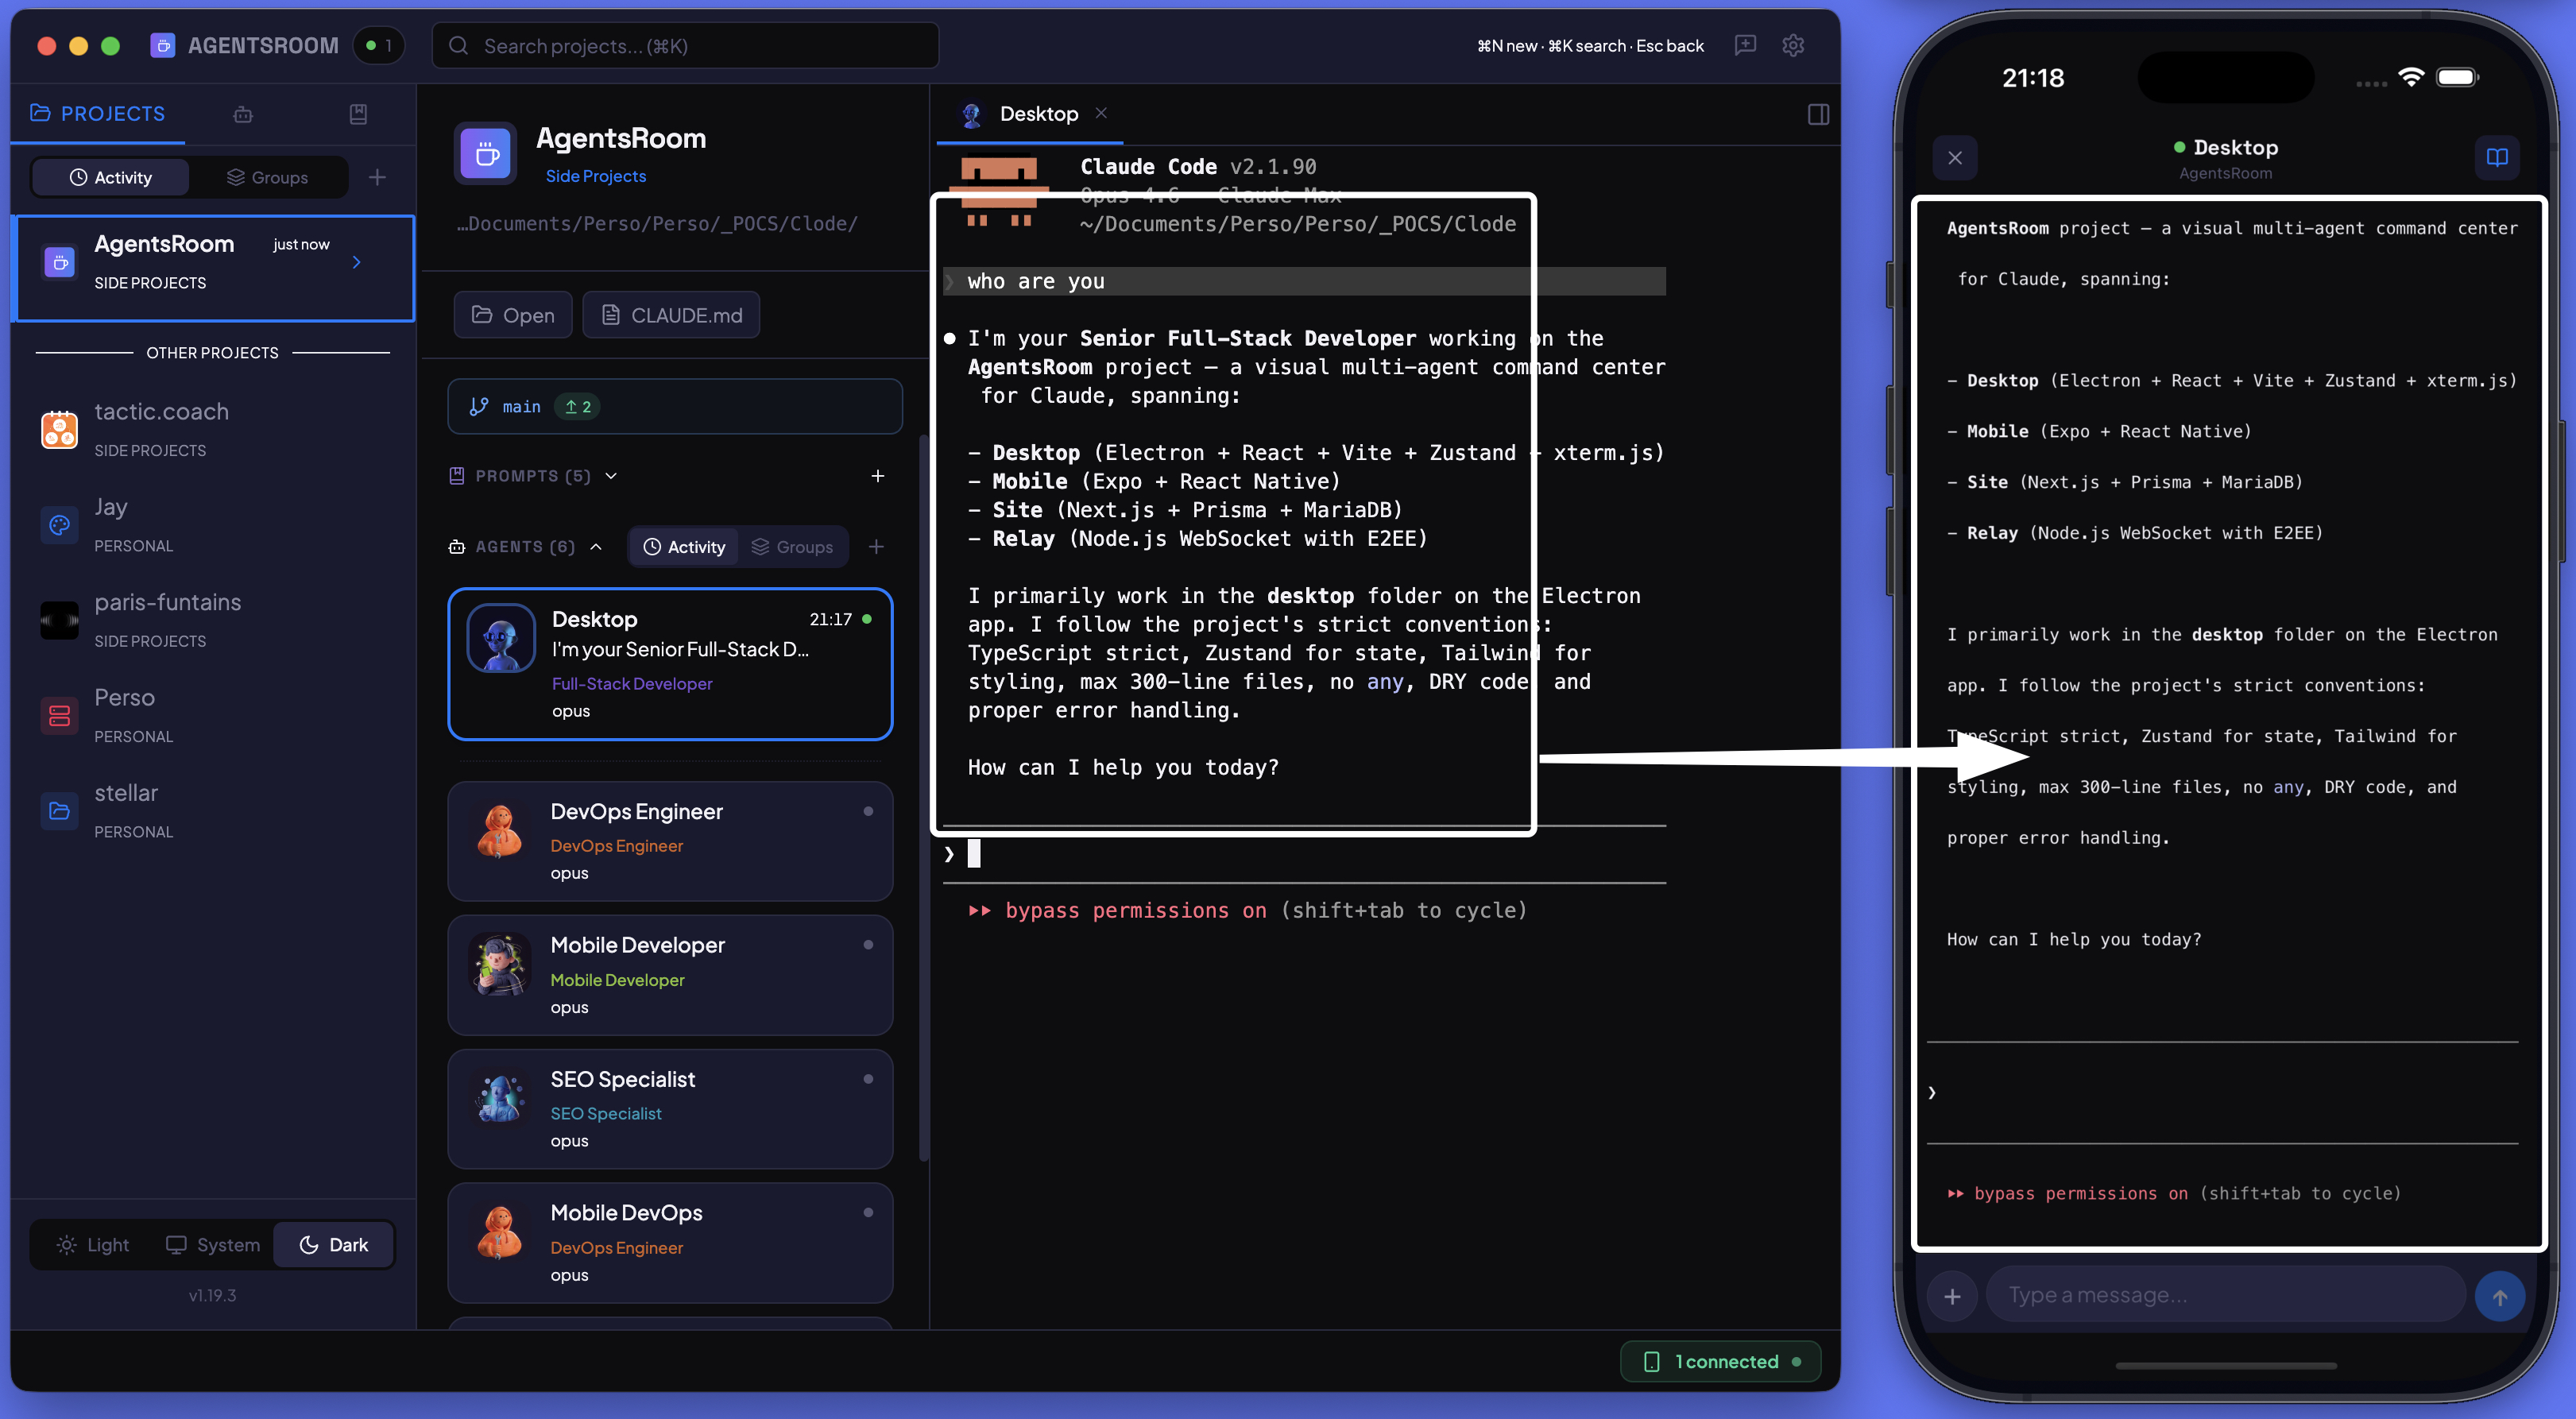Open the feedback message icon top right
2576x1419 pixels.
[x=1746, y=45]
